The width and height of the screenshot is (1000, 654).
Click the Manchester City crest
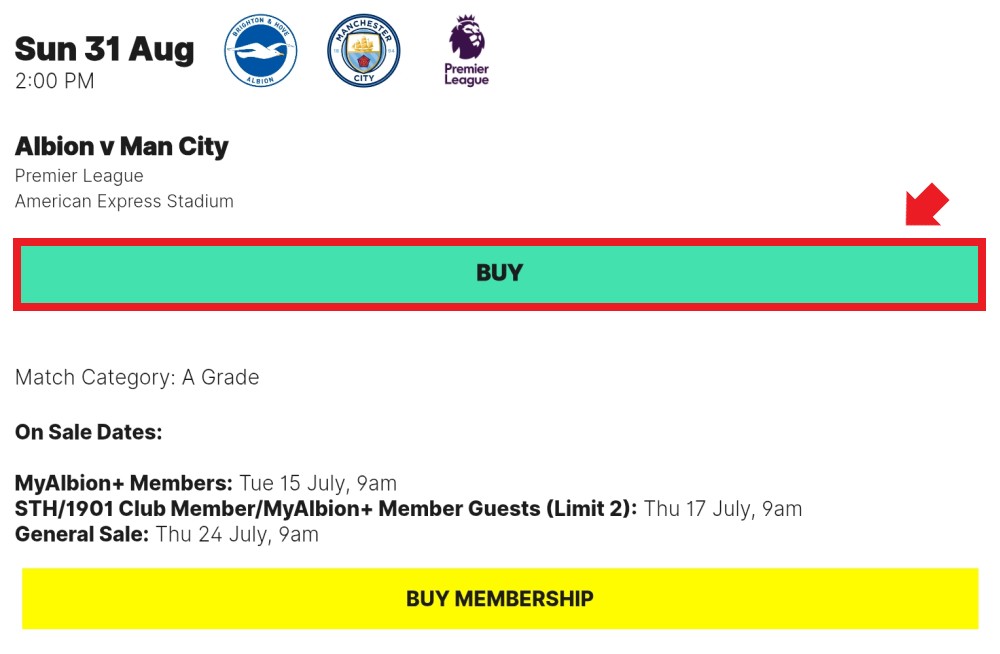364,50
